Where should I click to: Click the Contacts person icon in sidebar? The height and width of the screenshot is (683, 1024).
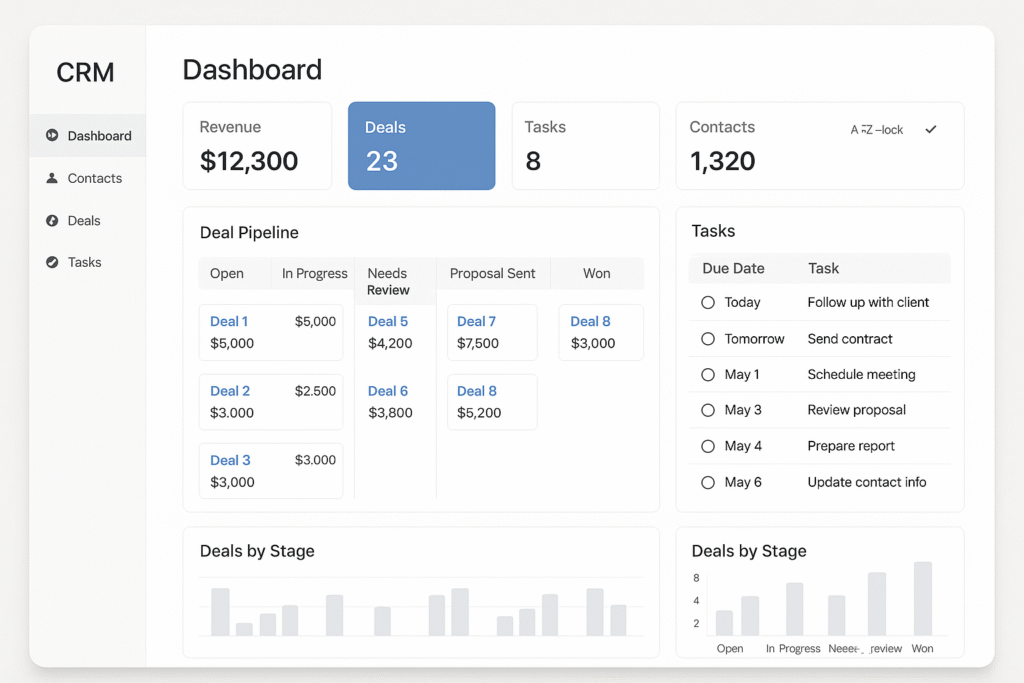(x=52, y=178)
